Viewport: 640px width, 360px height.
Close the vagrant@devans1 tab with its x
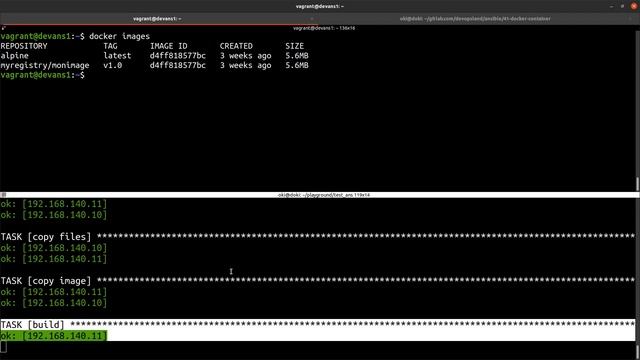click(311, 19)
